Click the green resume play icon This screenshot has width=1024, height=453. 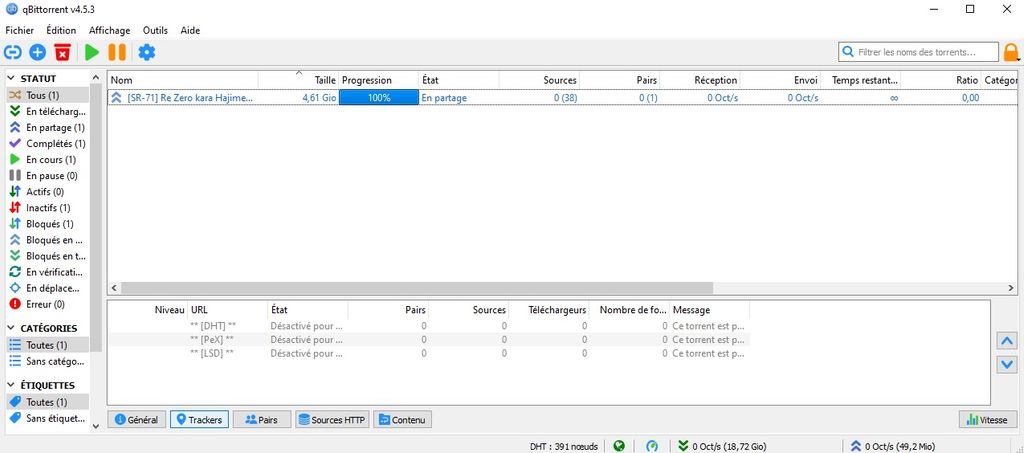[x=92, y=52]
